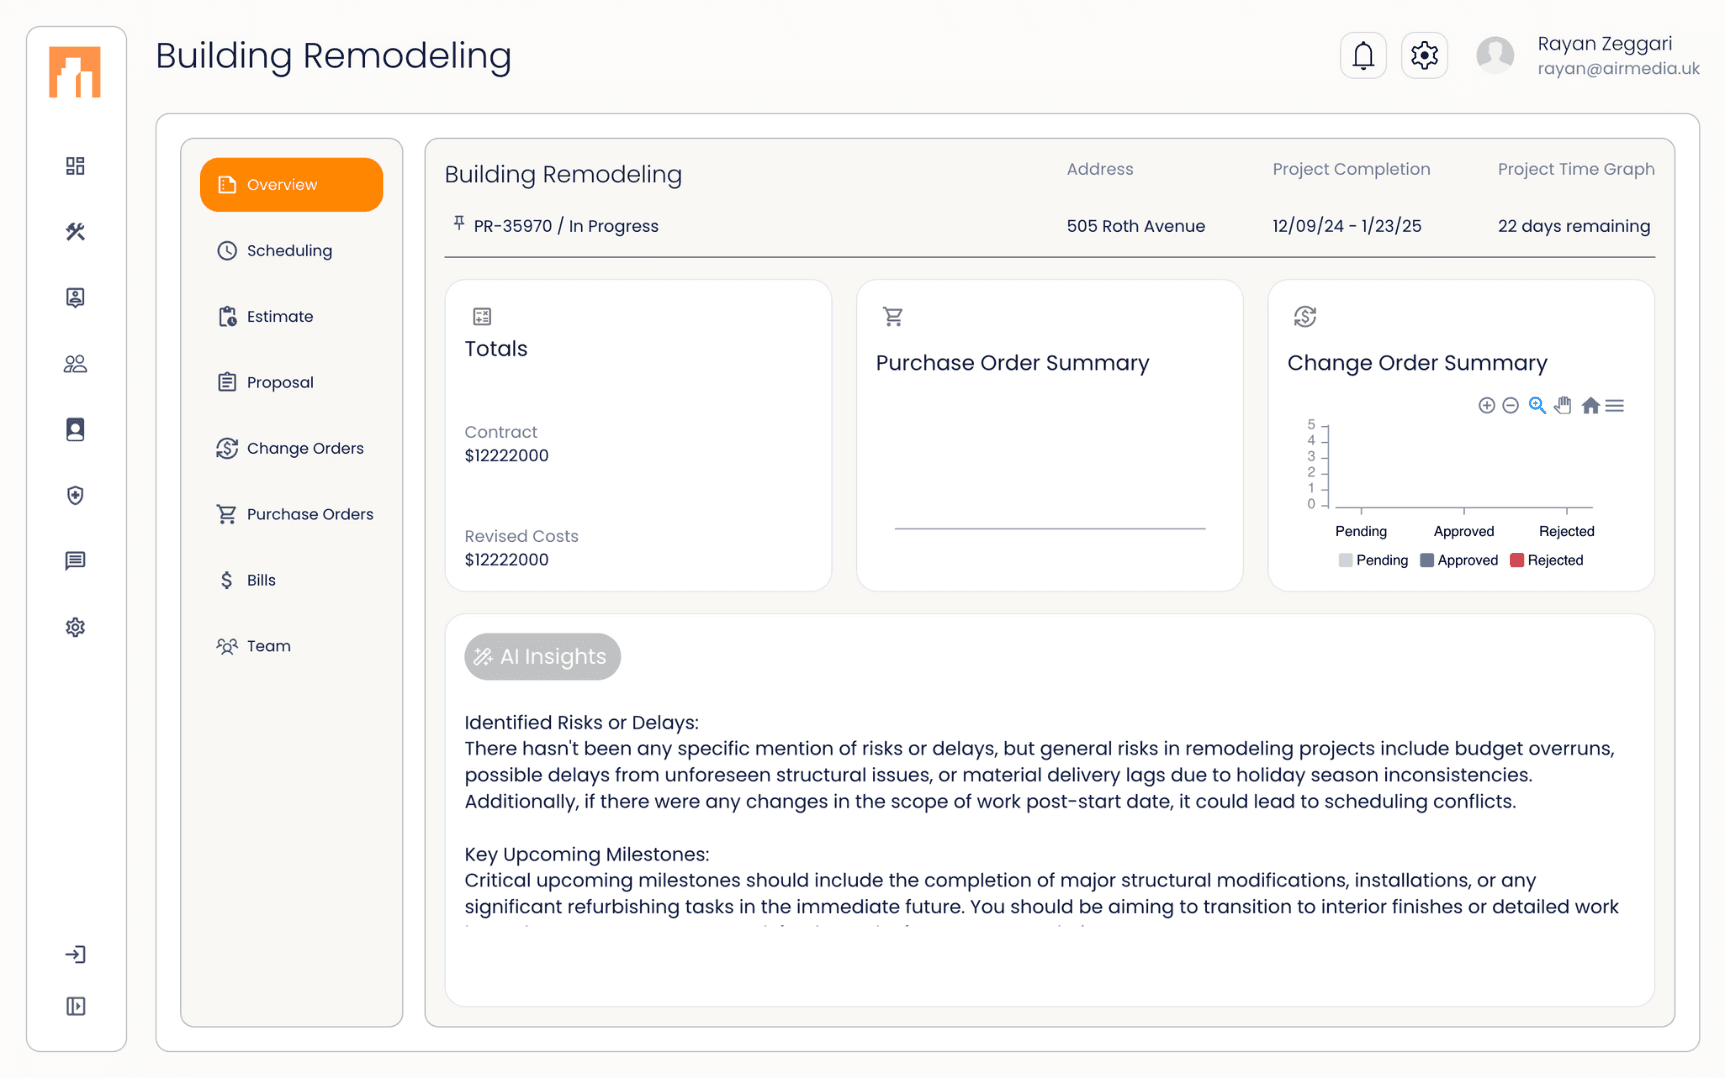Open the Bills tab
The height and width of the screenshot is (1080, 1725).
(291, 581)
